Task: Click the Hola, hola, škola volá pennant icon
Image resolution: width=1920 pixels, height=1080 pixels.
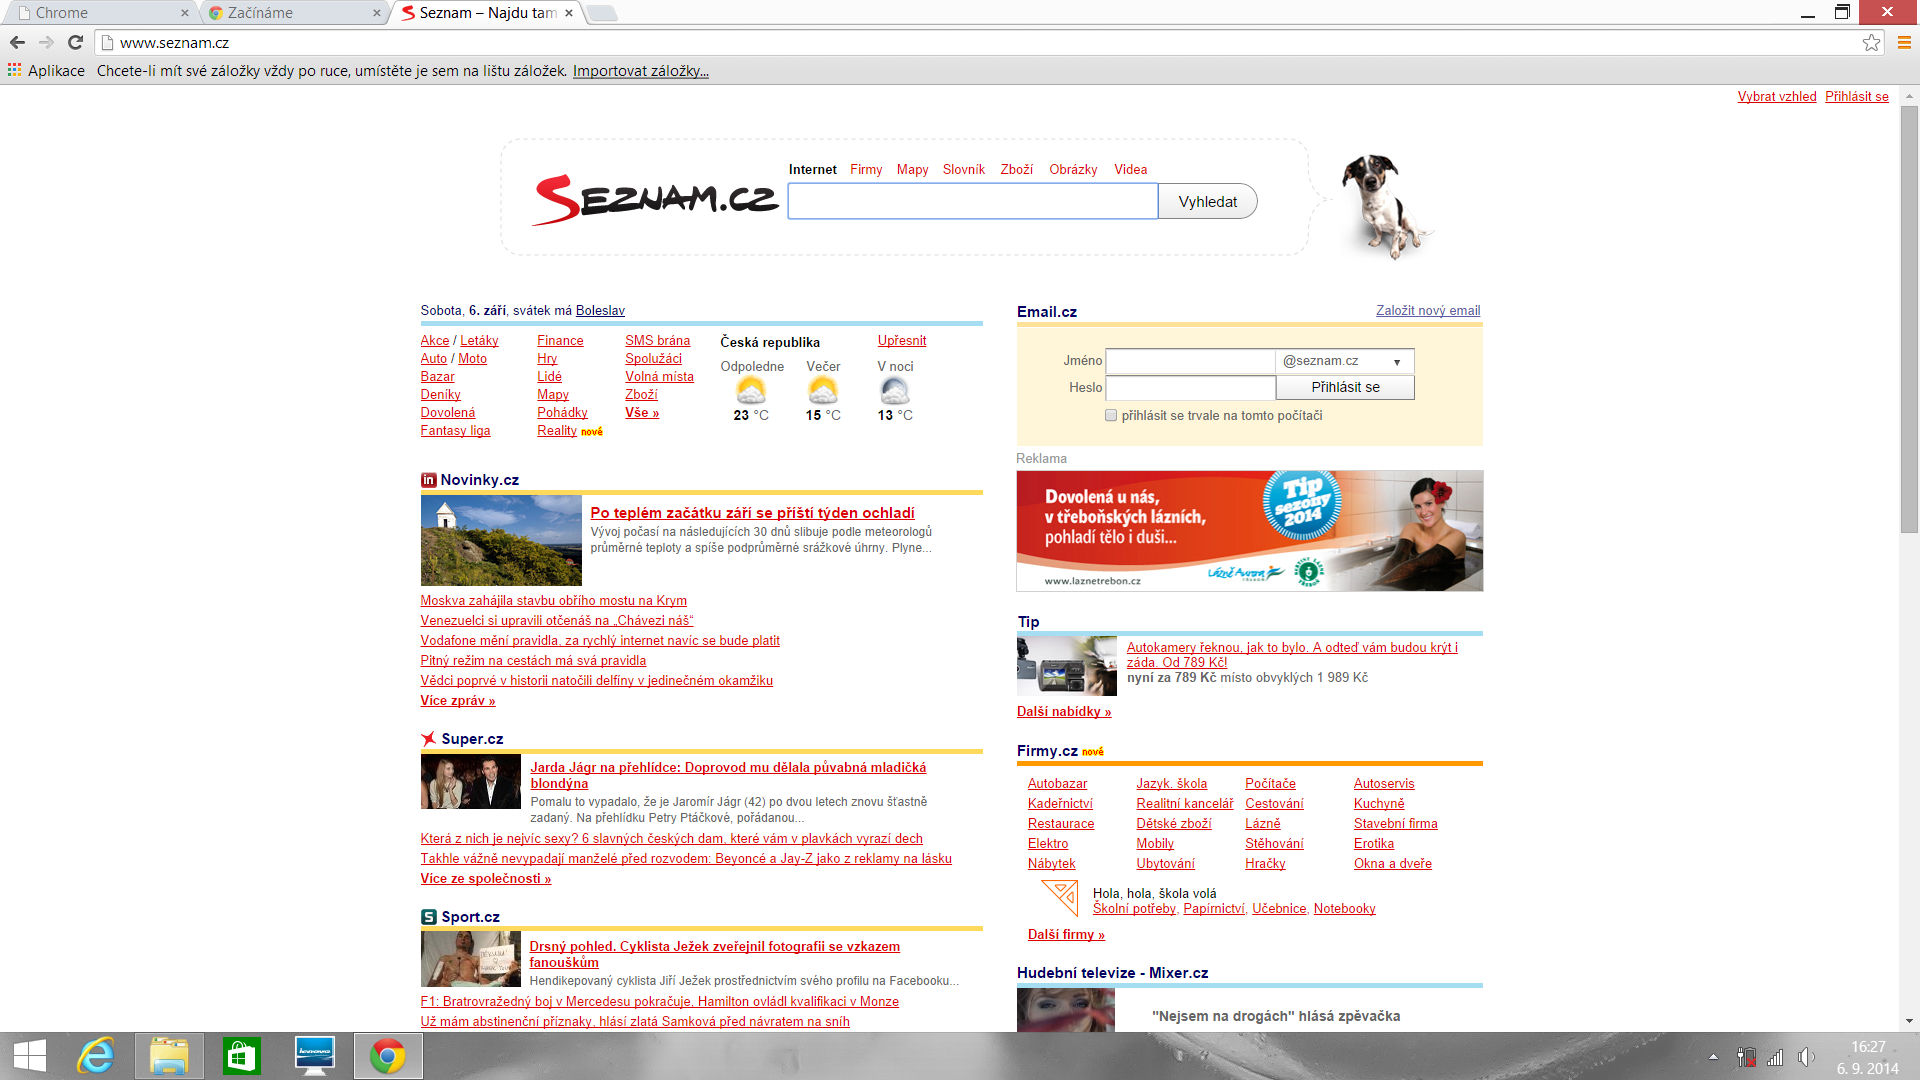Action: pos(1060,897)
